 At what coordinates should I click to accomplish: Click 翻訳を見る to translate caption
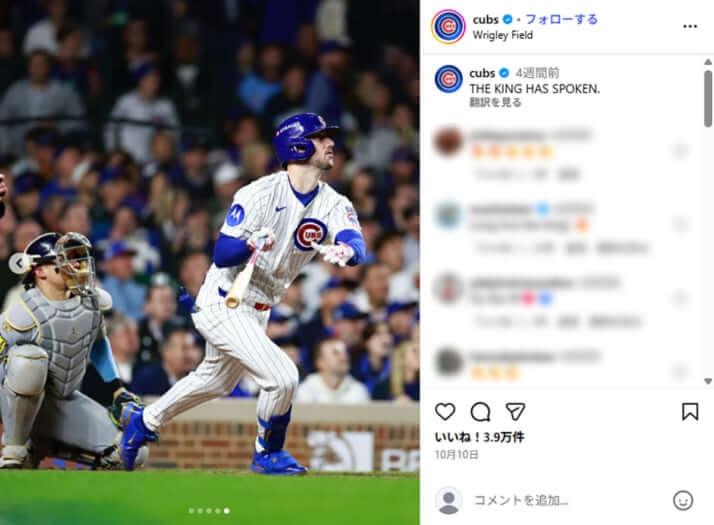(x=495, y=102)
